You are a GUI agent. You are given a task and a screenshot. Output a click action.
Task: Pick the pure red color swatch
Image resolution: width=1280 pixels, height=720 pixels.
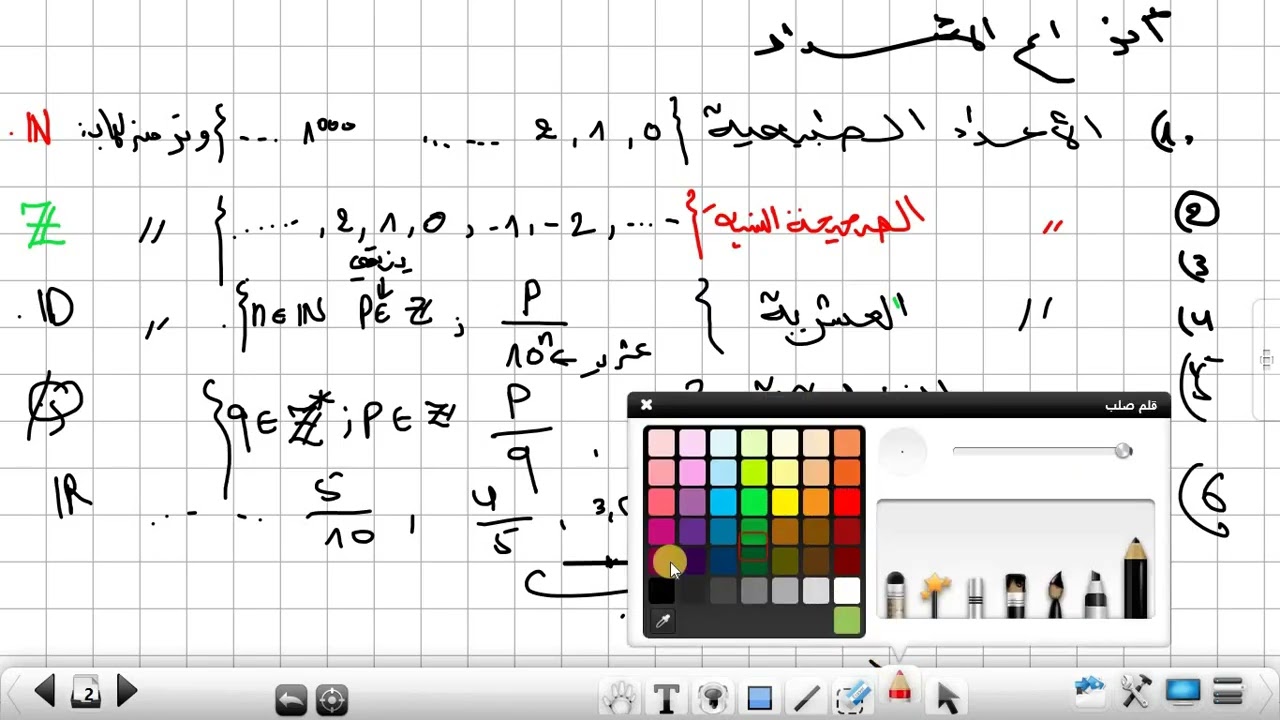847,502
